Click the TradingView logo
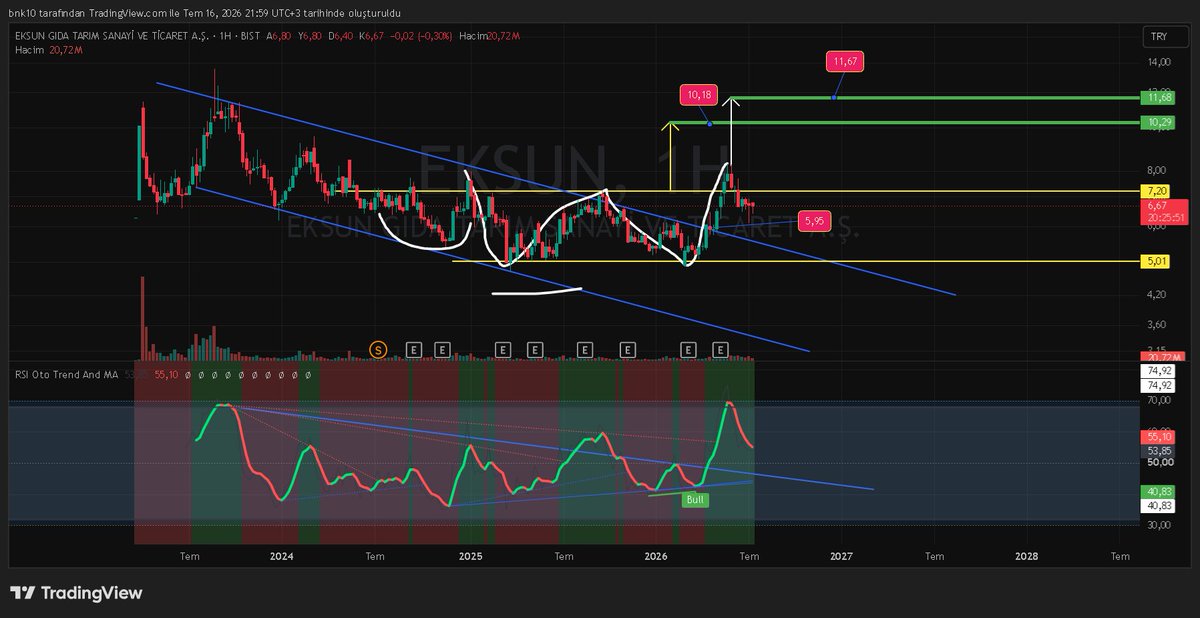The image size is (1200, 618). (x=76, y=593)
